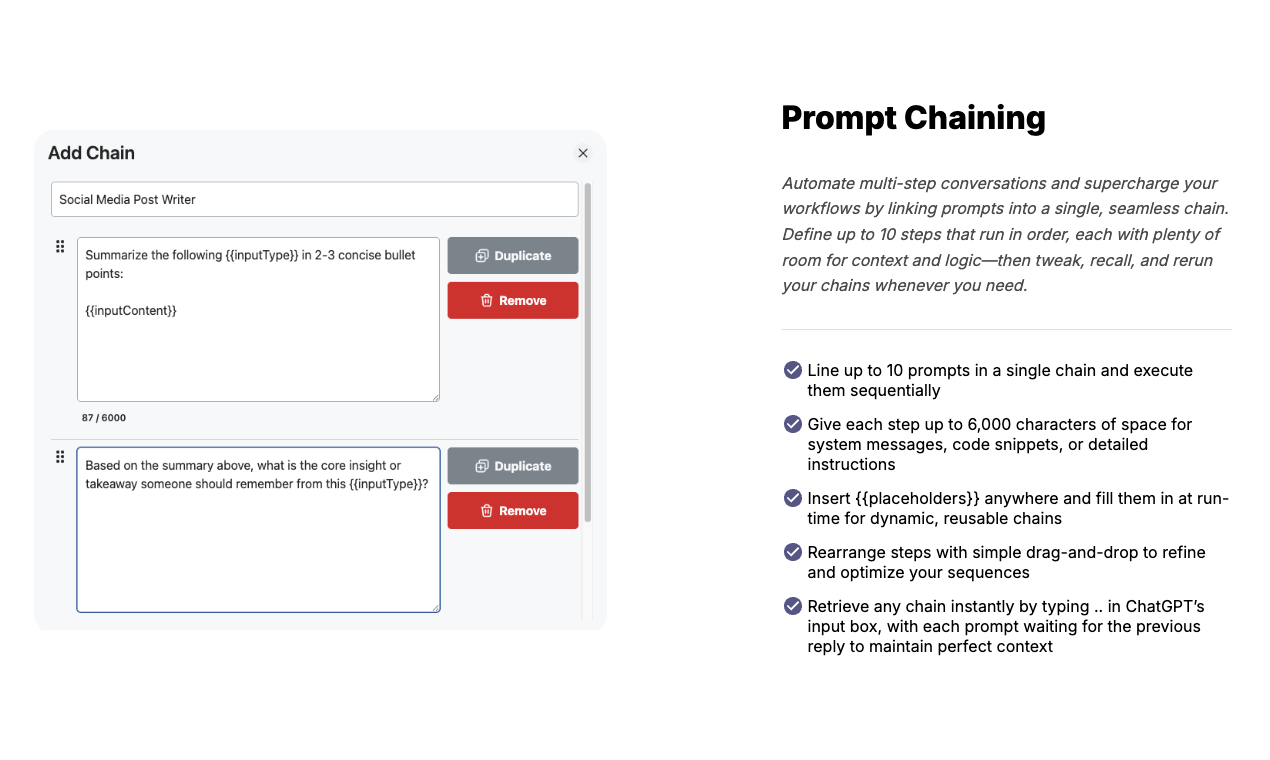Click the checkmark badge beside 'Line up to 10 prompts'
The width and height of the screenshot is (1270, 760).
792,369
